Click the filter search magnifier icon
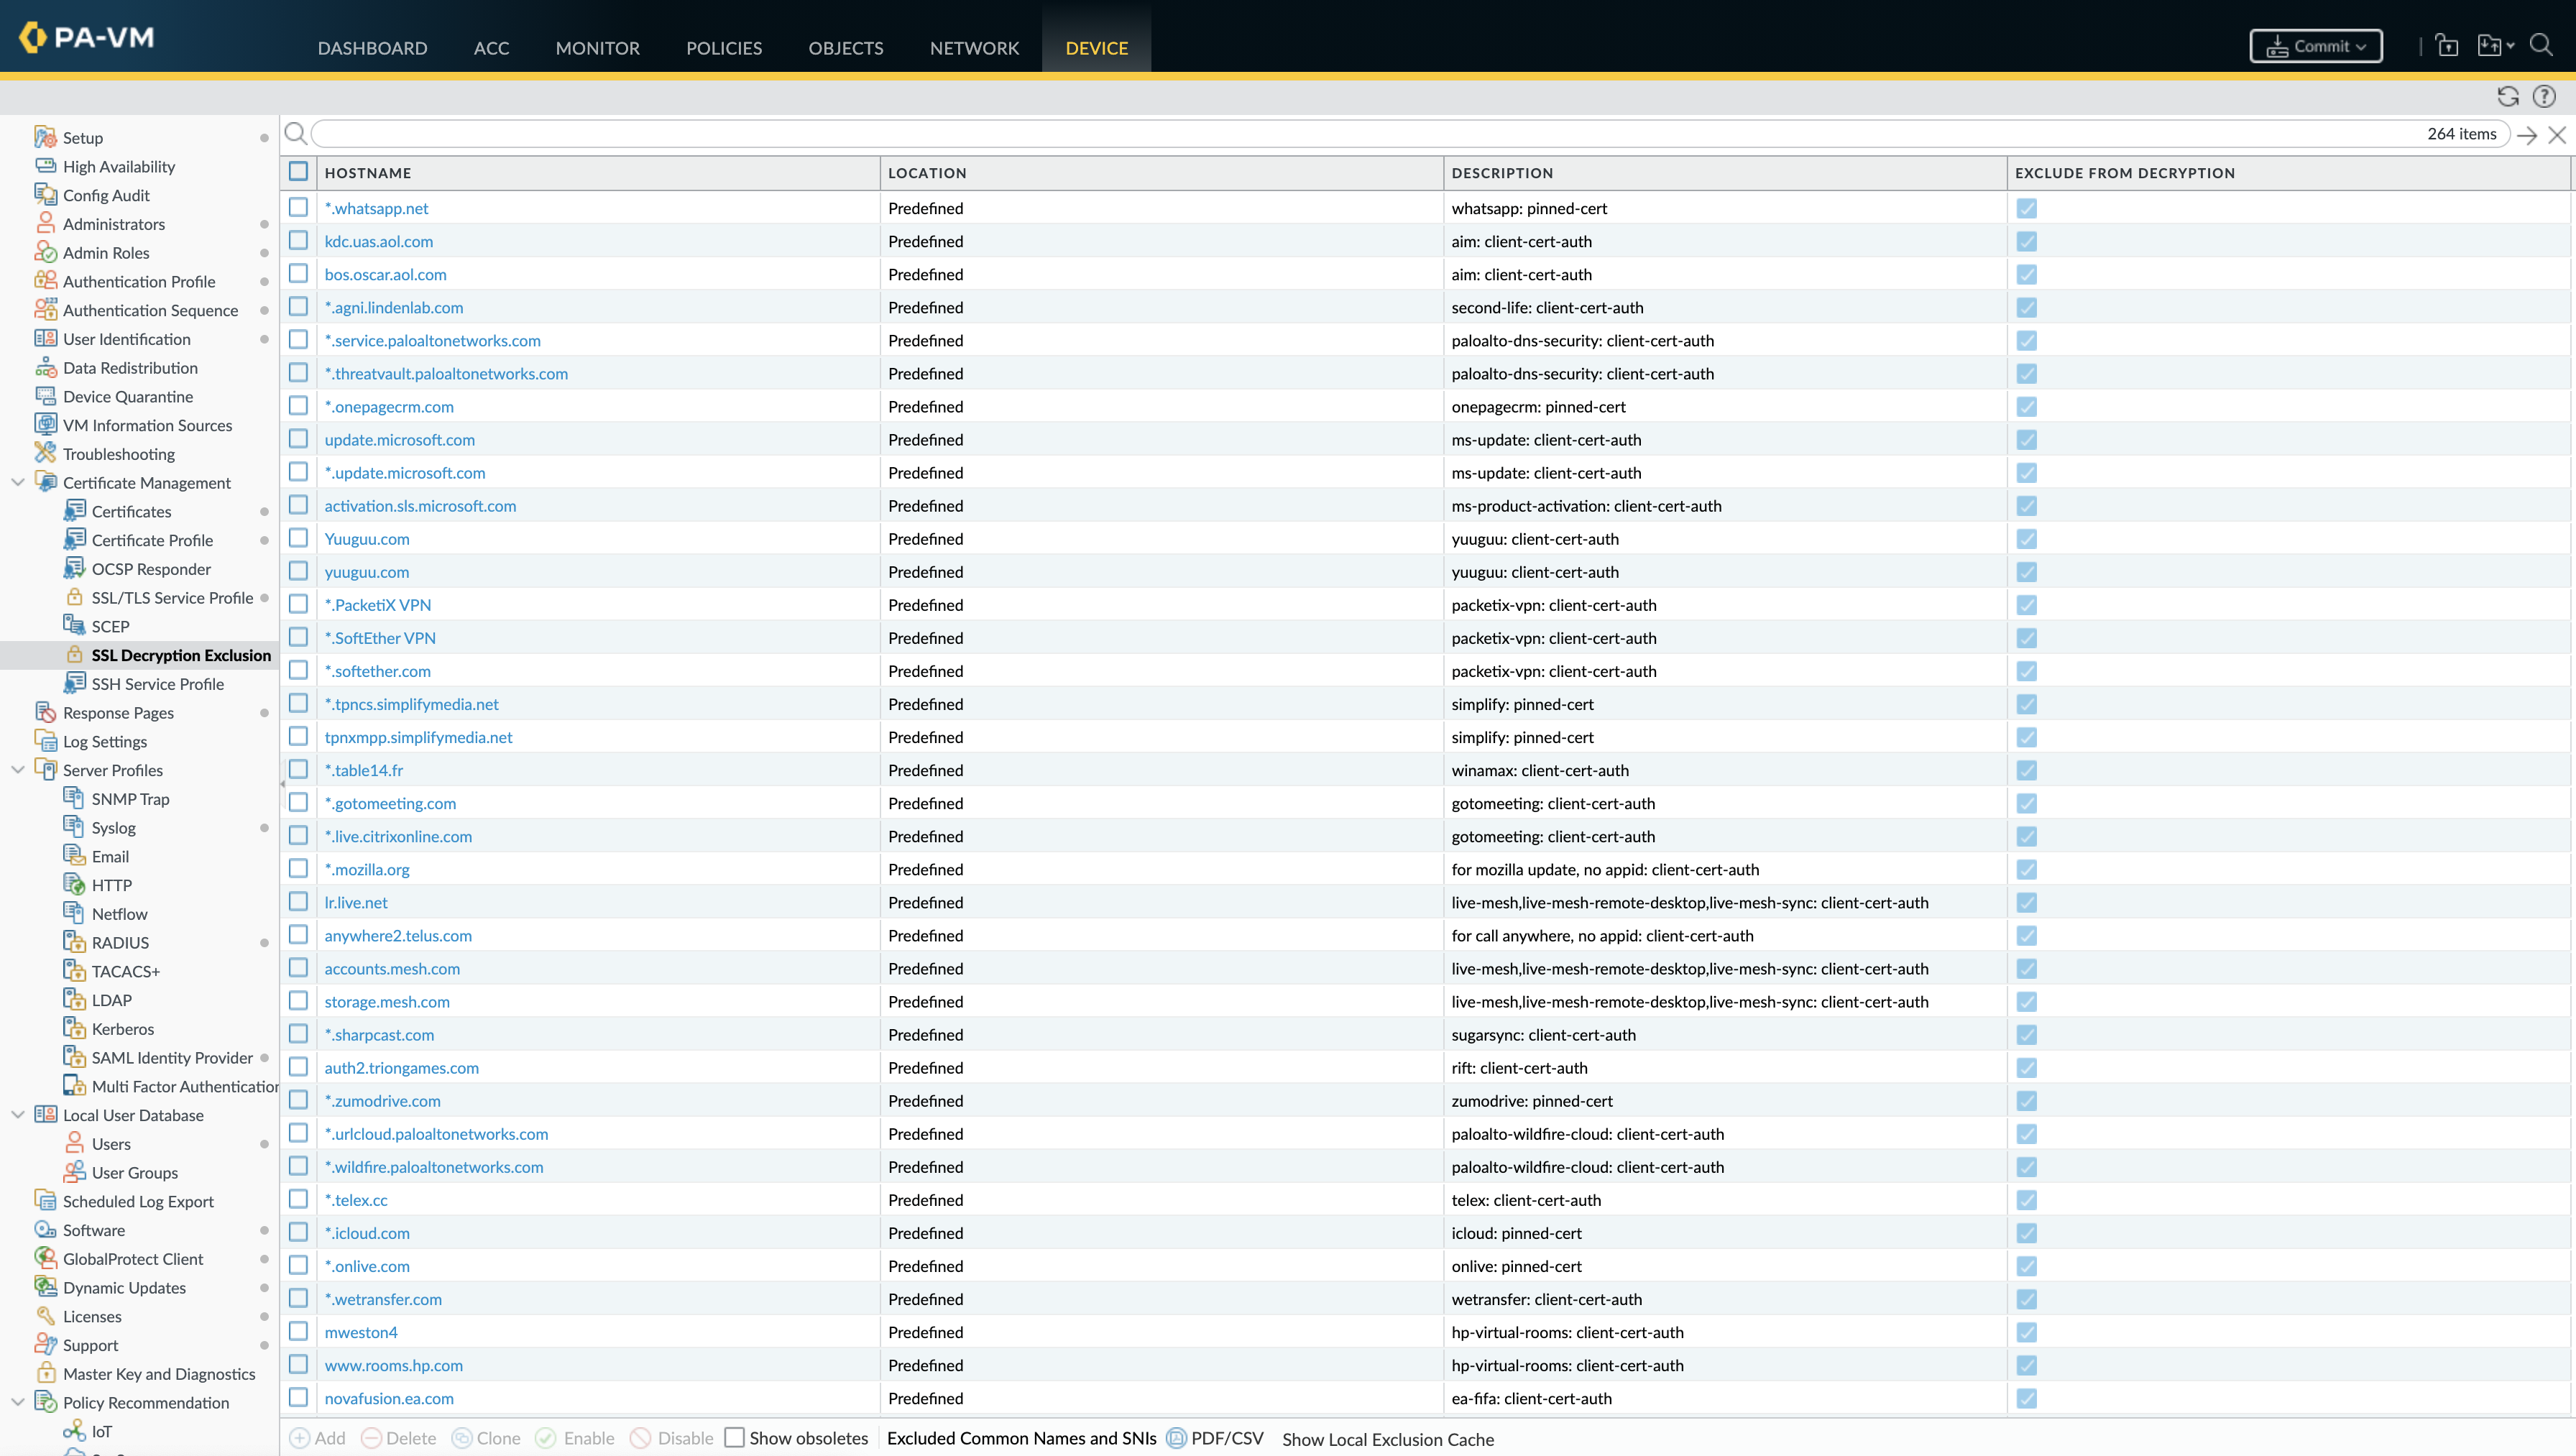Screen dimensions: 2576x1456 coord(296,133)
